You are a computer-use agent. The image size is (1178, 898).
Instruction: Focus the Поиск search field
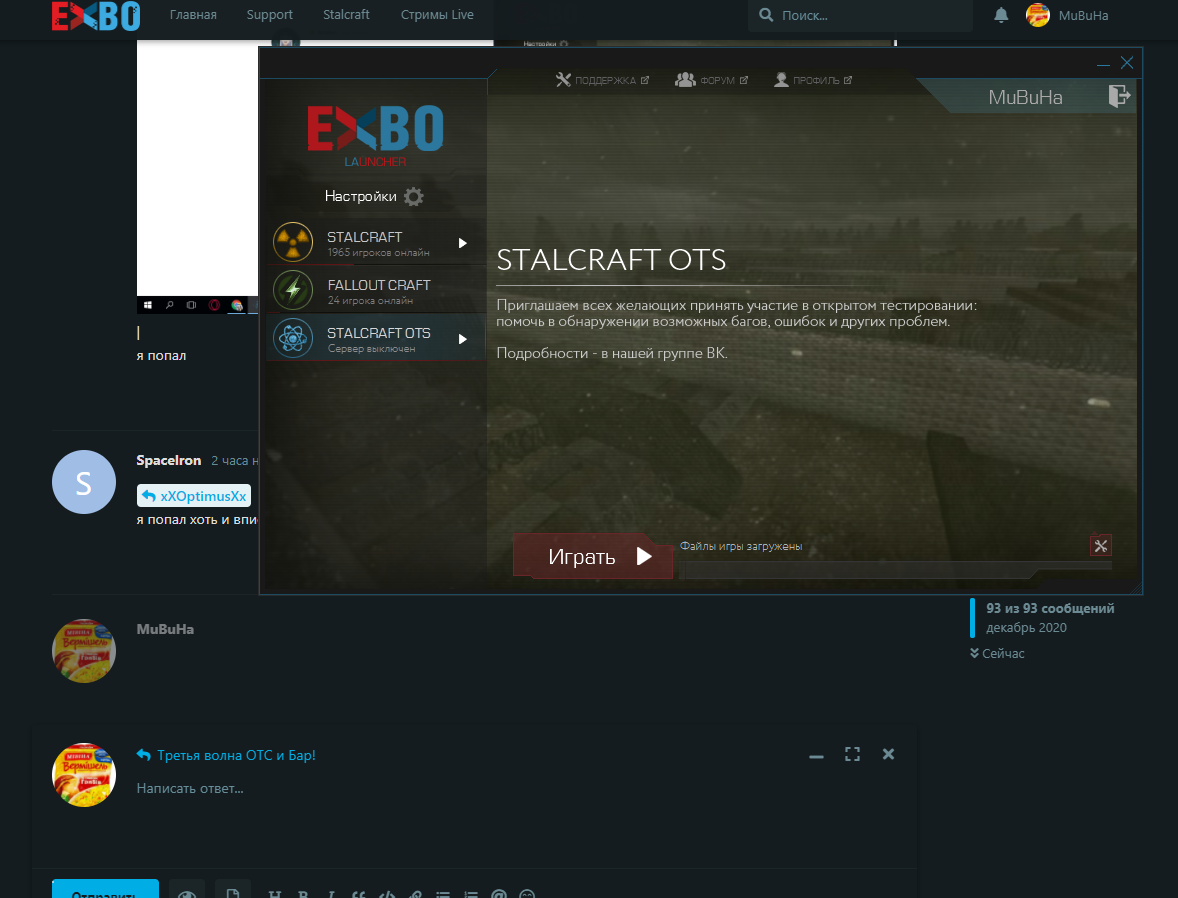click(860, 15)
